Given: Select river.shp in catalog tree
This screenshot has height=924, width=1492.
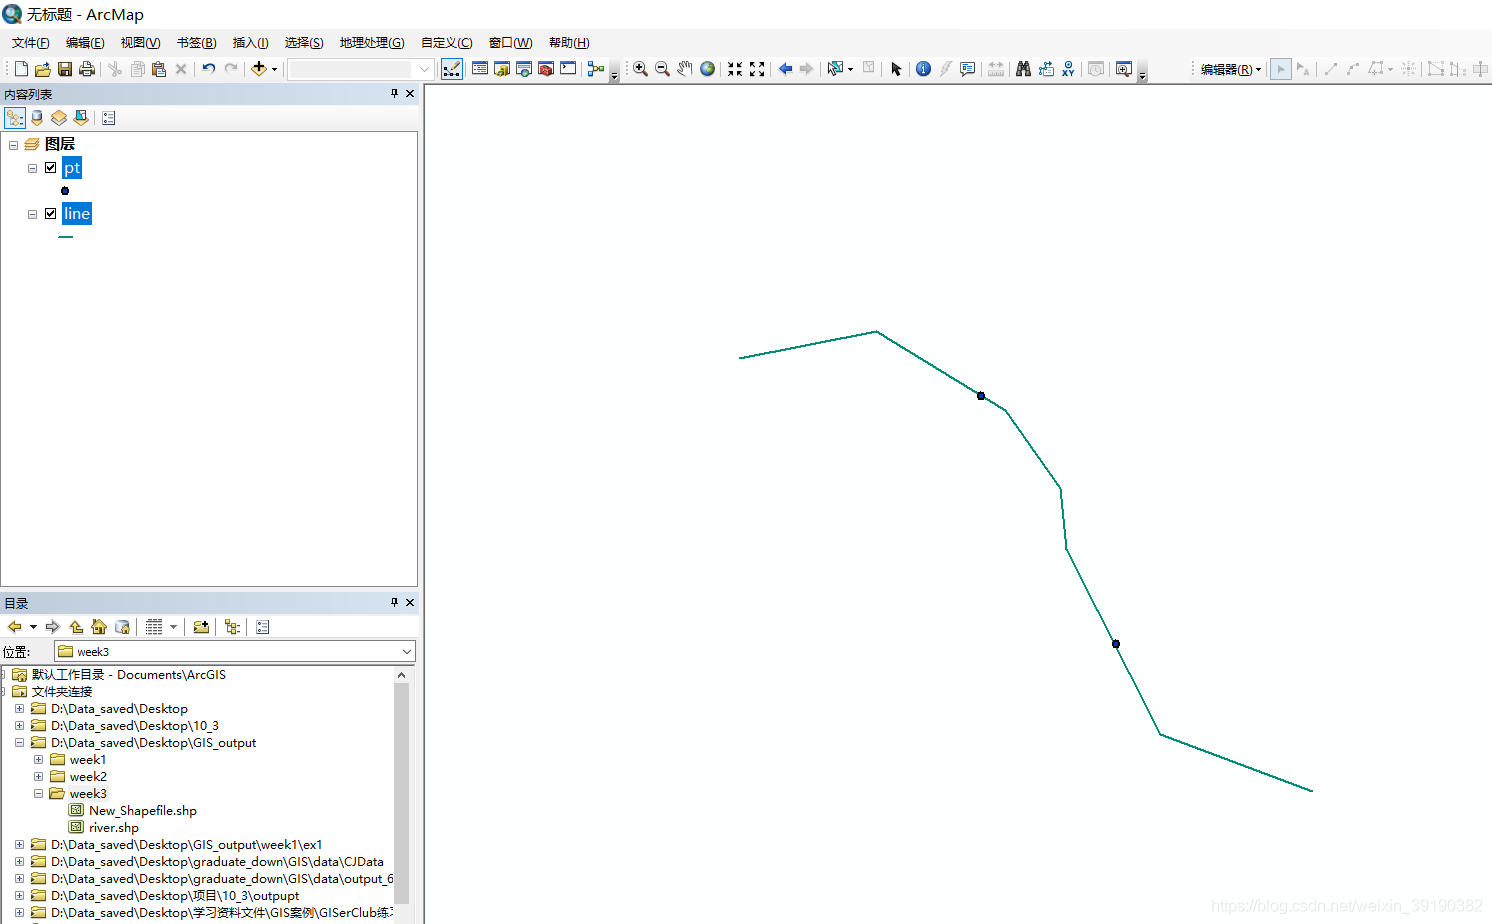Looking at the screenshot, I should 114,828.
